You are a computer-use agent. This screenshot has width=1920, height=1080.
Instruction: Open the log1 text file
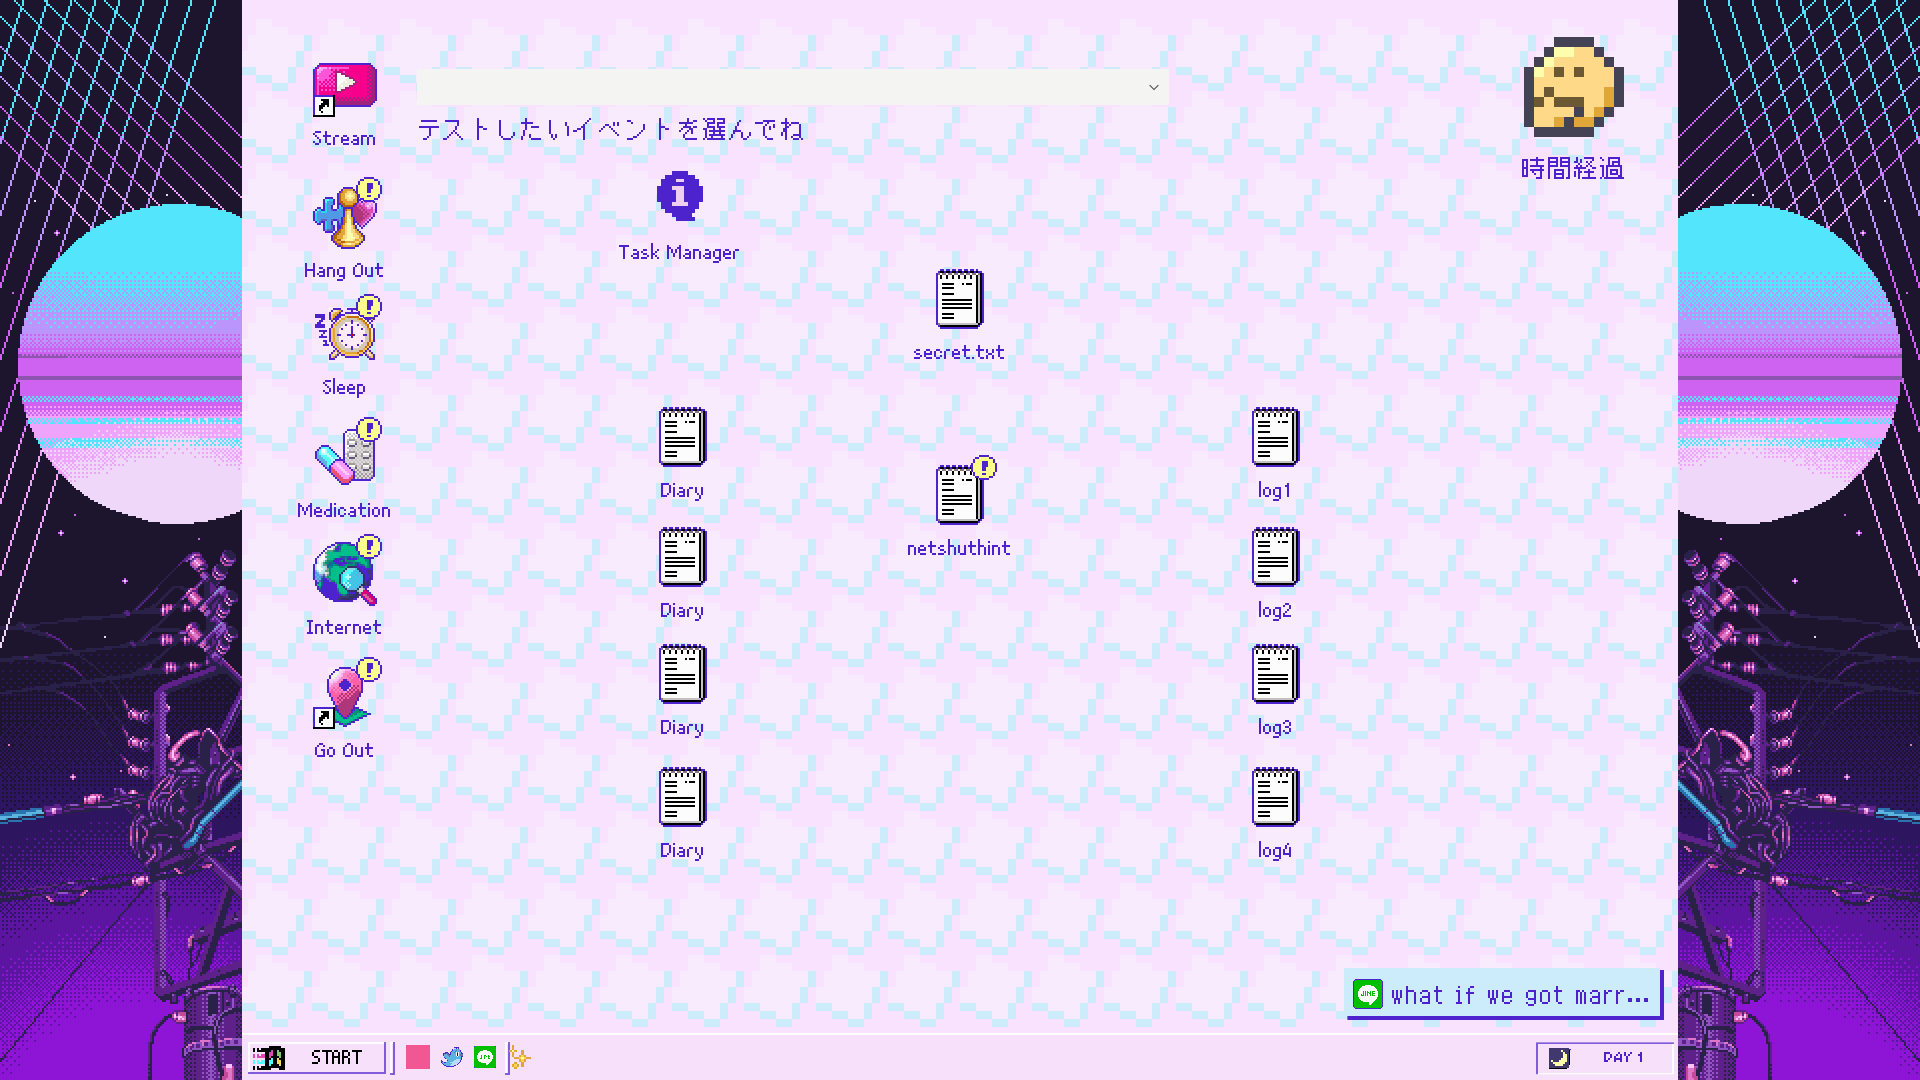click(x=1275, y=437)
